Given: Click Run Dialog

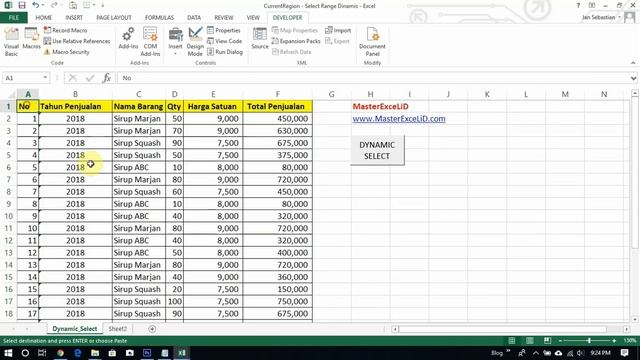Looking at the screenshot, I should 225,52.
